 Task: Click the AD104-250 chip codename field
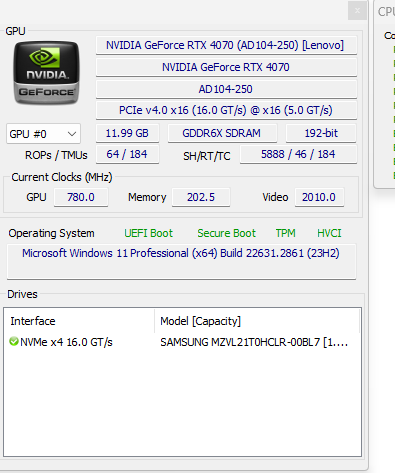coord(226,89)
